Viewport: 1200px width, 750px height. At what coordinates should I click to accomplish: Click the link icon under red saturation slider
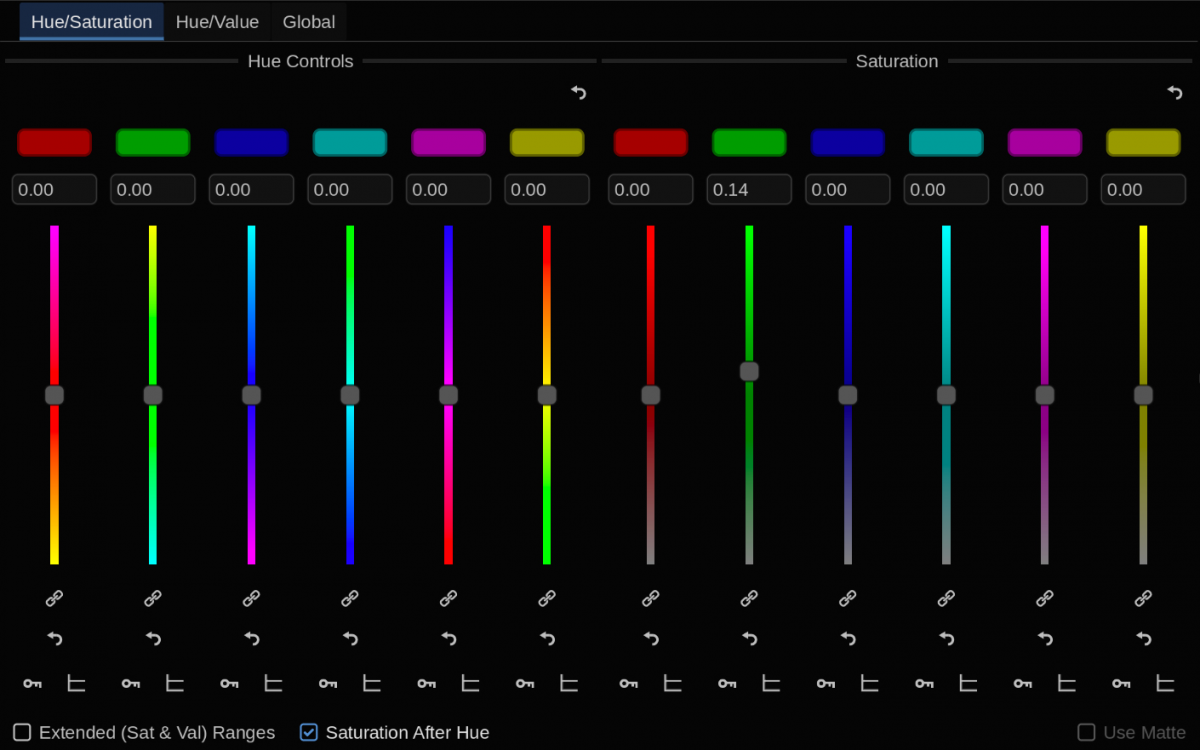pyautogui.click(x=650, y=598)
